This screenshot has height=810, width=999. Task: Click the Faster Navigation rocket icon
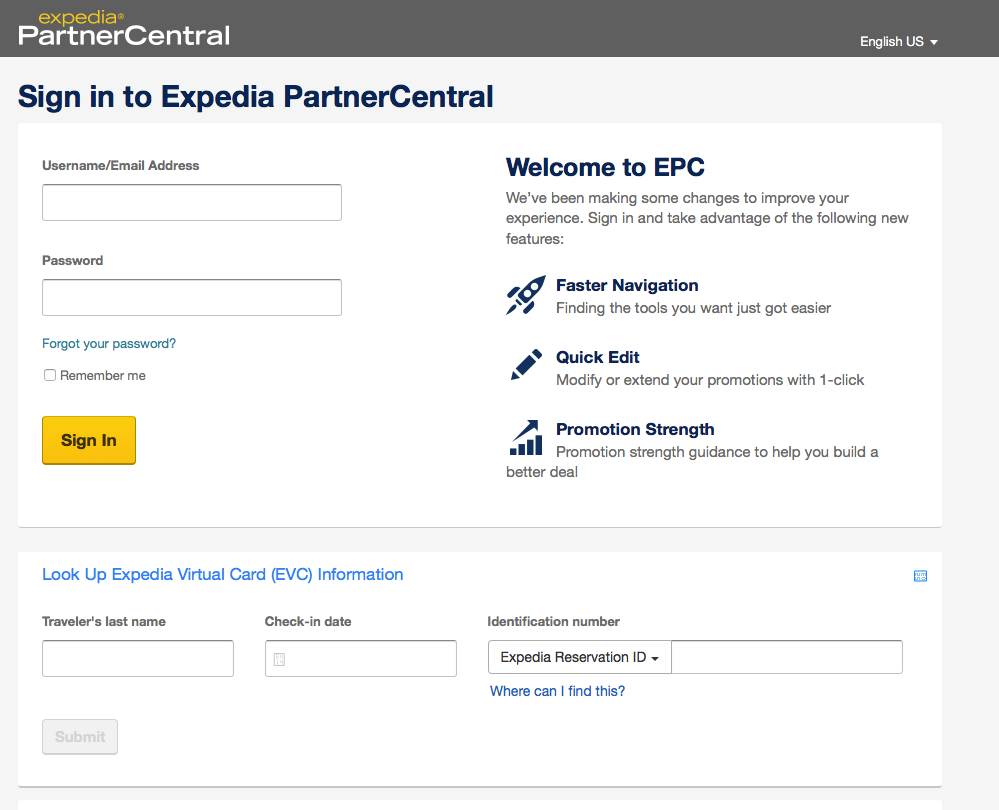[x=526, y=296]
